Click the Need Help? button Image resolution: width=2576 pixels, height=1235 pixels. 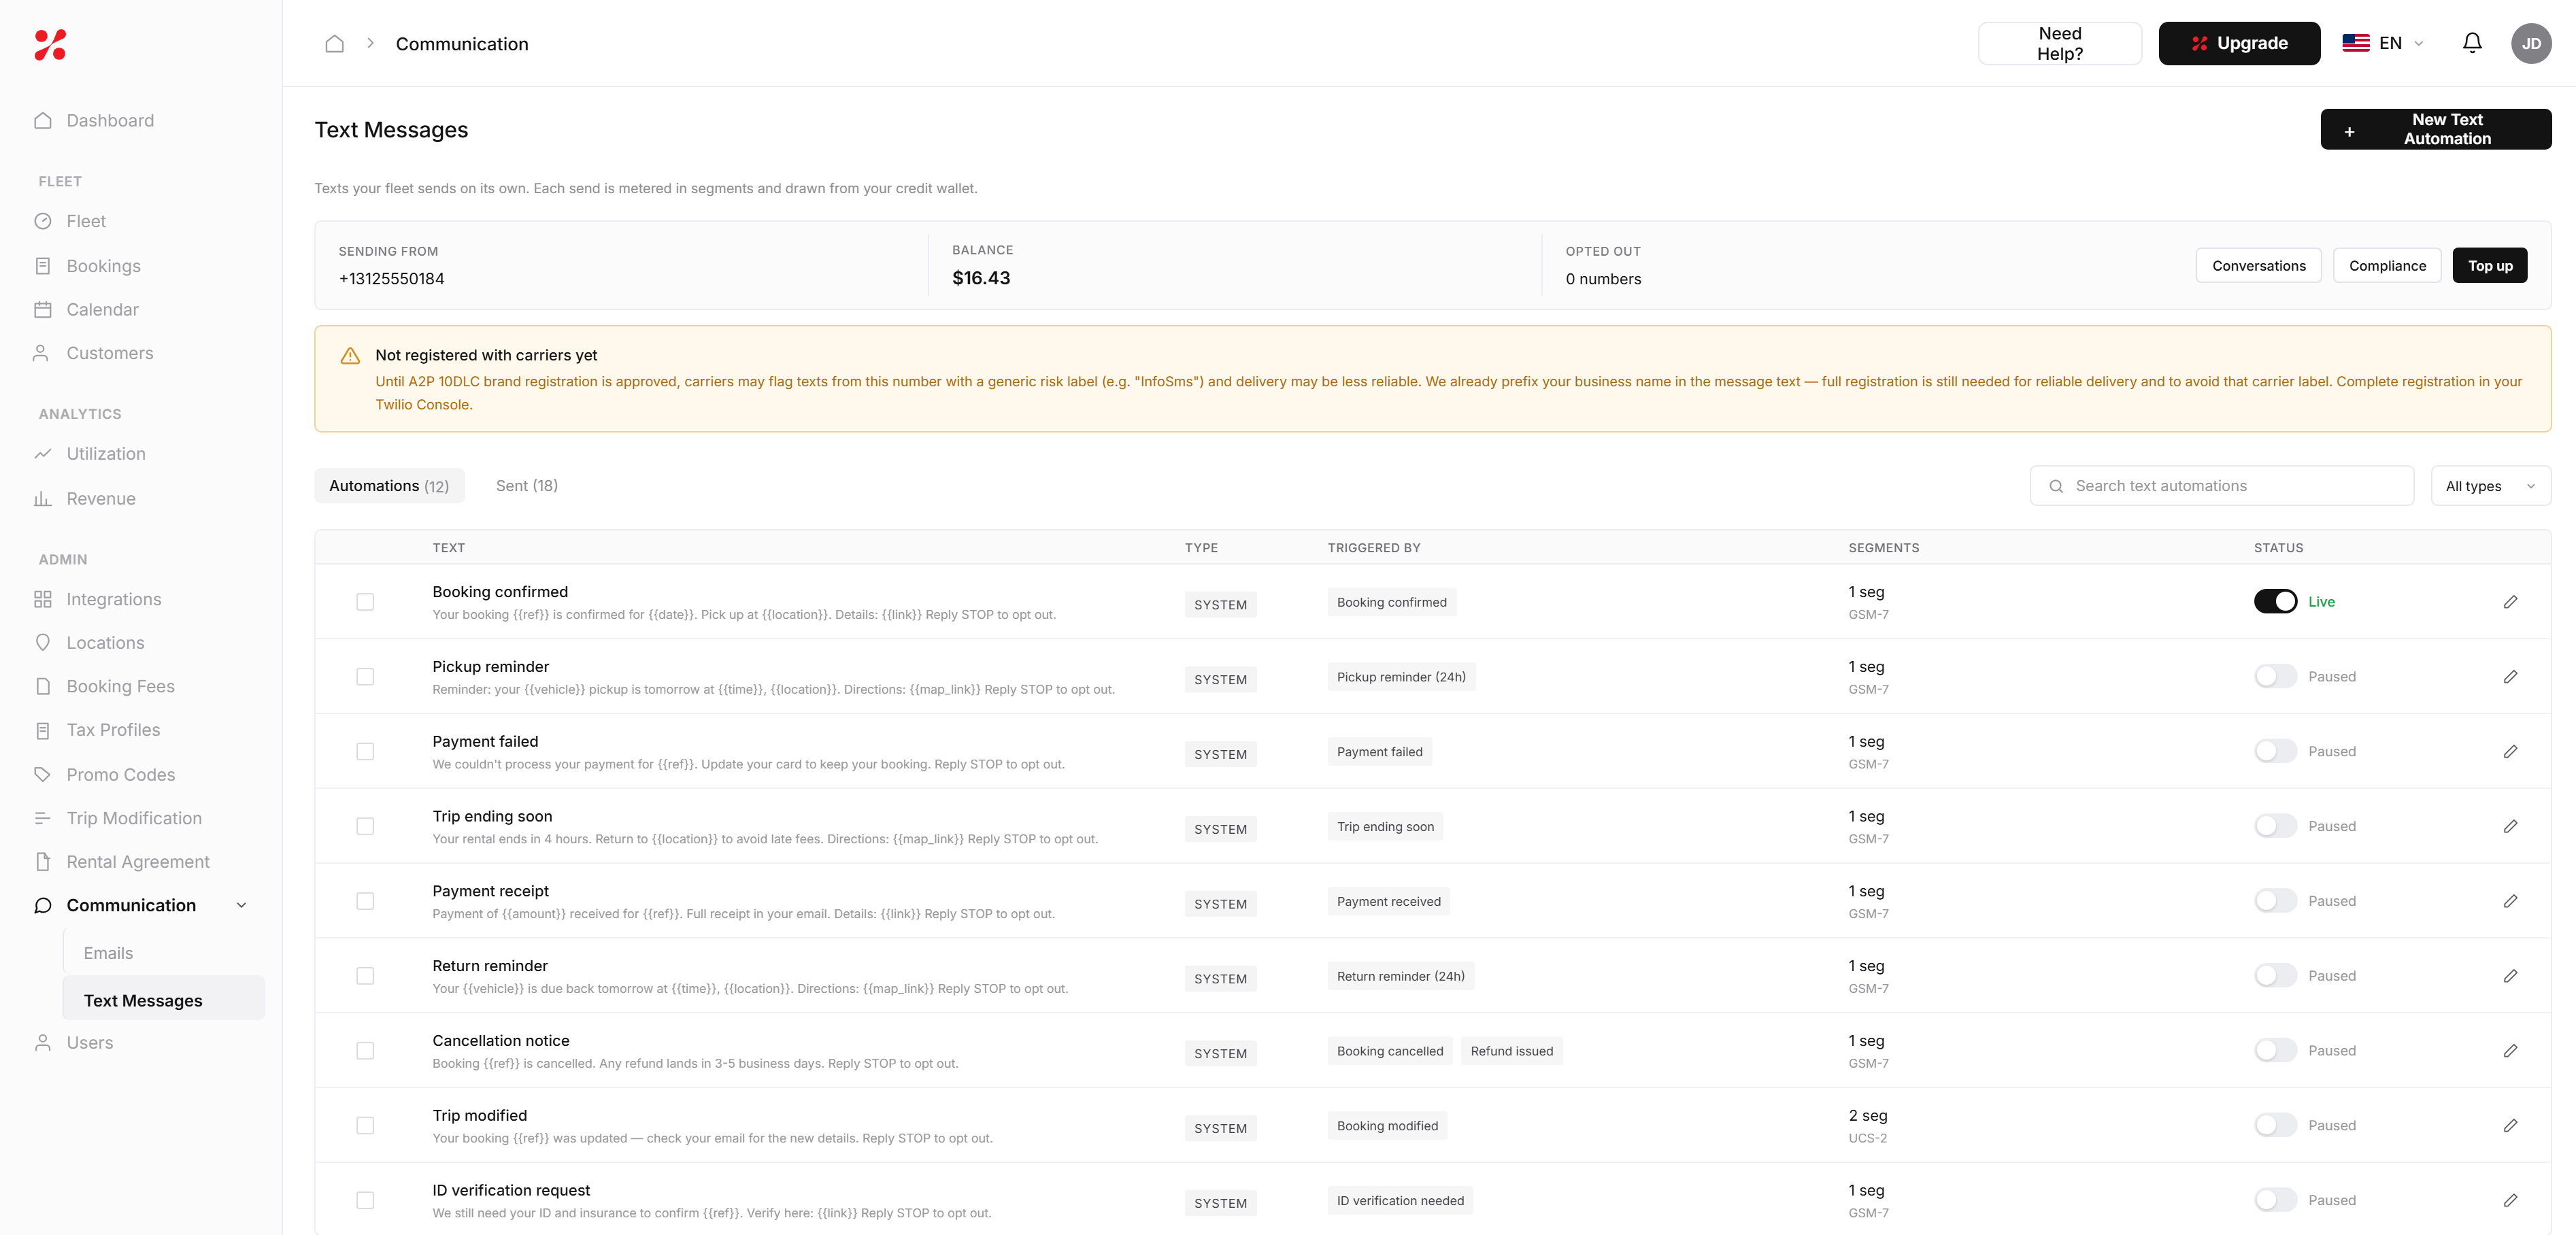[x=2060, y=43]
